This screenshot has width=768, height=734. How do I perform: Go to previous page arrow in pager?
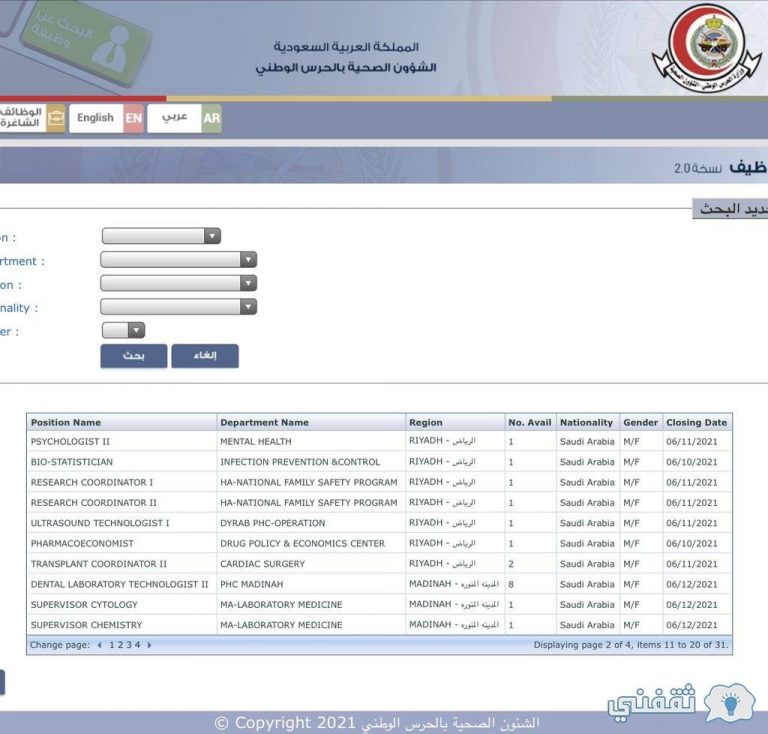pyautogui.click(x=99, y=645)
